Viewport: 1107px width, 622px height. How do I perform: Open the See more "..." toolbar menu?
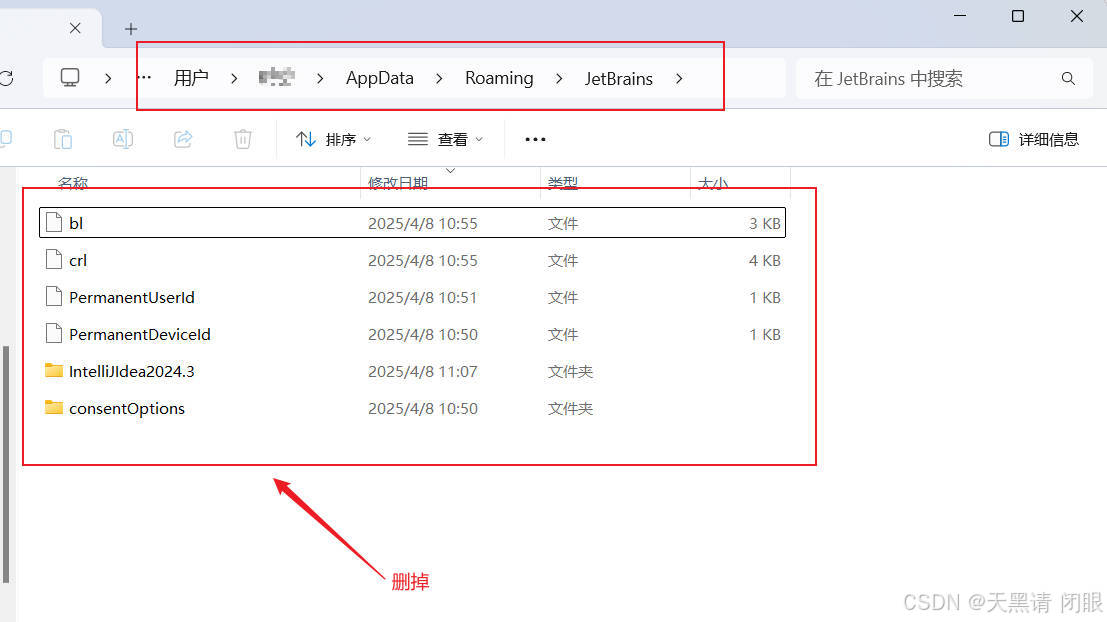pos(535,139)
